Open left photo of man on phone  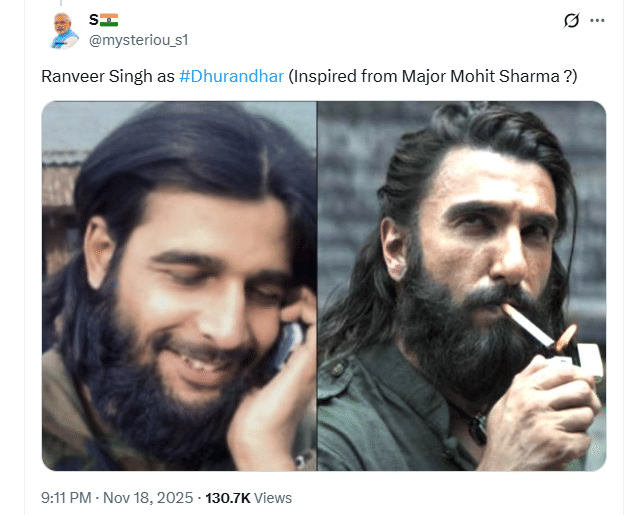[179, 286]
